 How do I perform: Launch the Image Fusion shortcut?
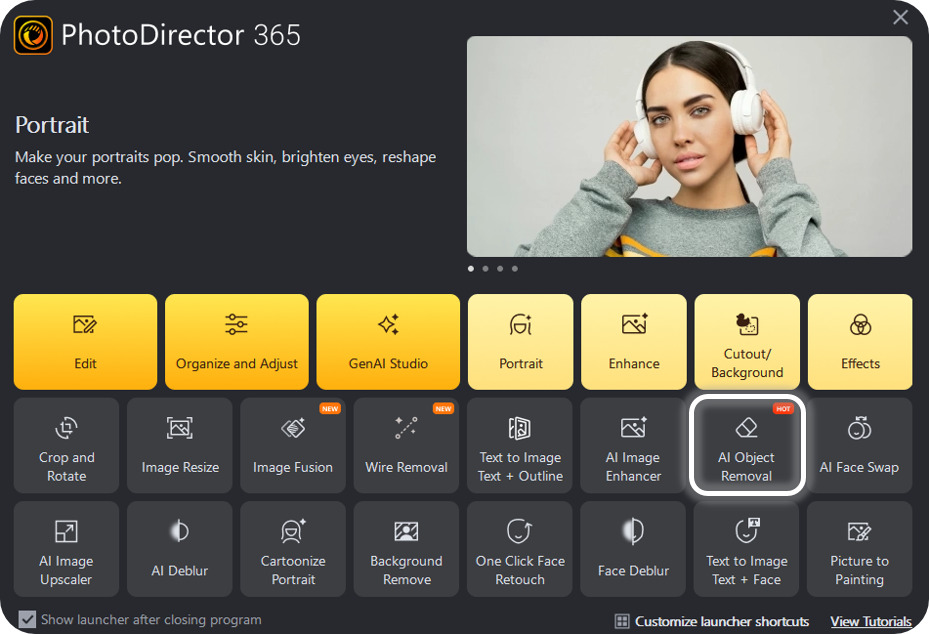(293, 446)
